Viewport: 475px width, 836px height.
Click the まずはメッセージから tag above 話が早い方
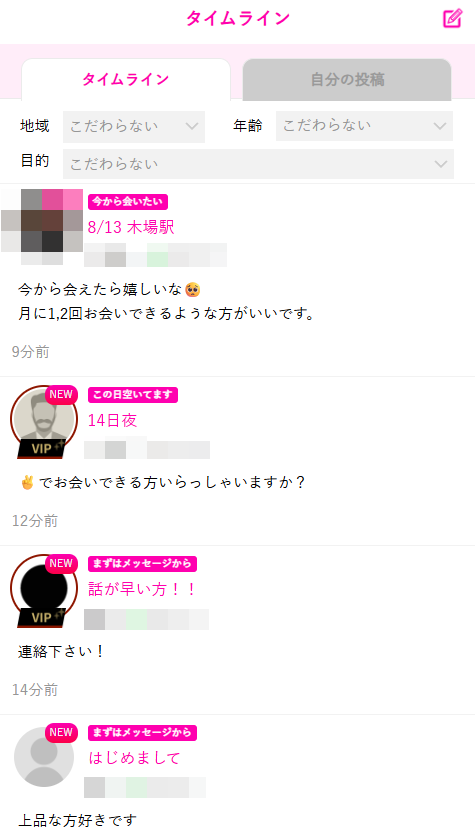[x=142, y=564]
